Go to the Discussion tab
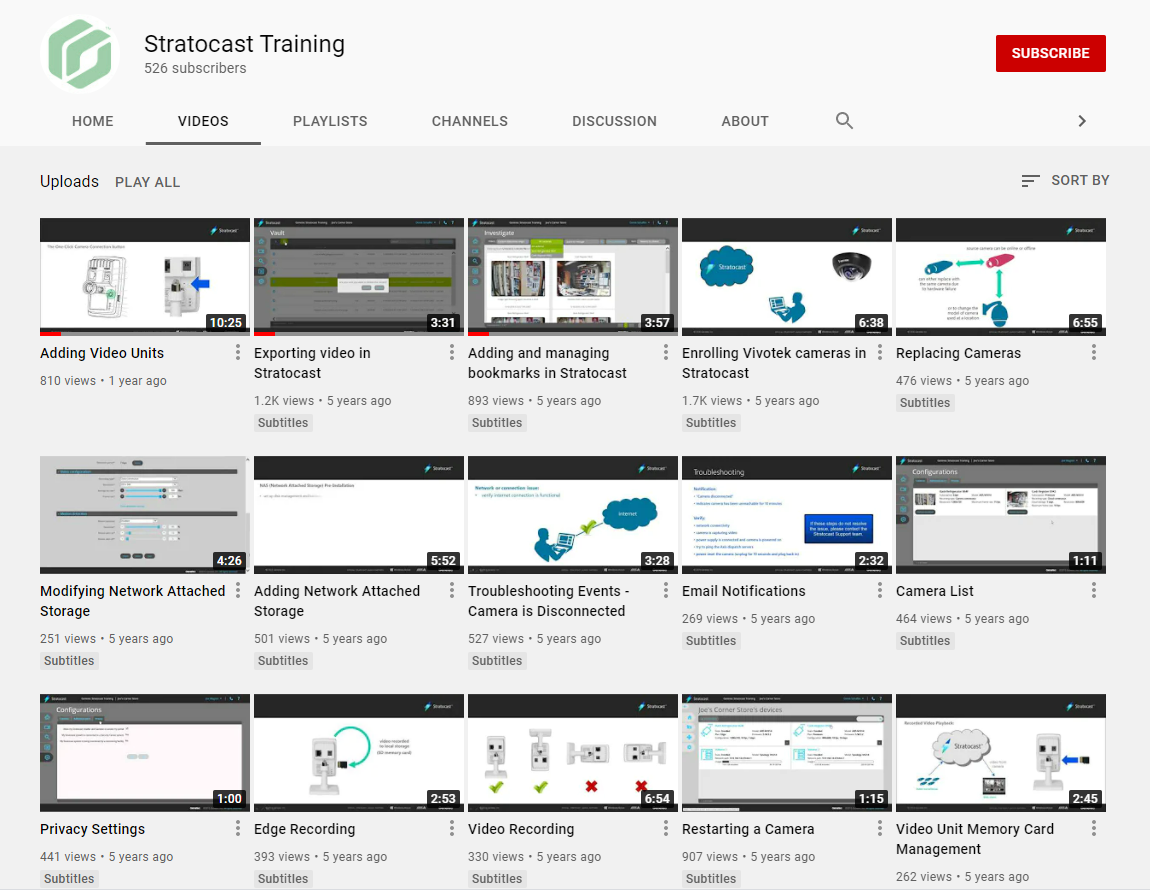 pyautogui.click(x=614, y=121)
